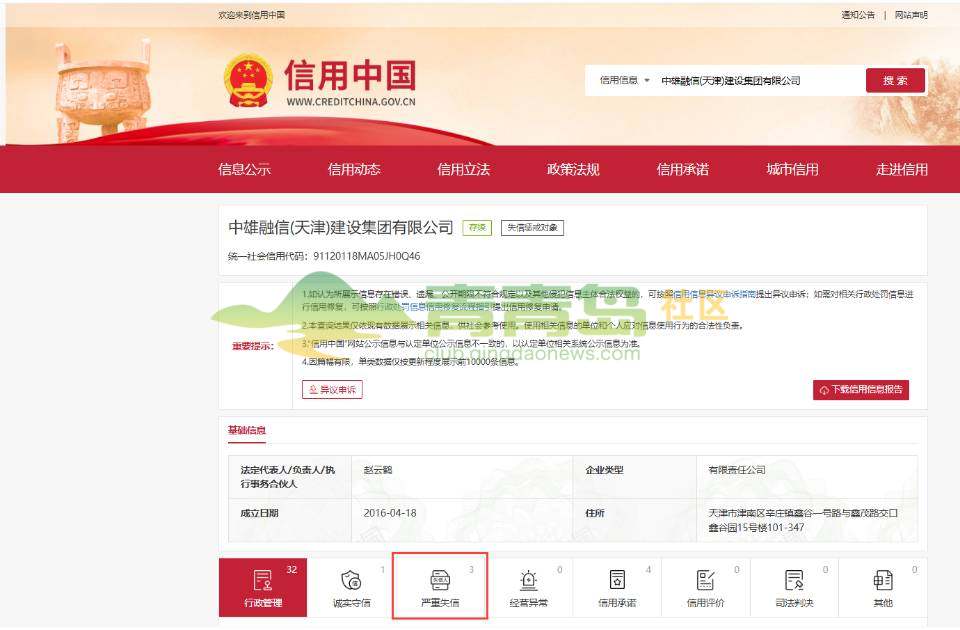Screen dimensions: 960x630
Task: Click the 异议申诉 button
Action: pyautogui.click(x=332, y=389)
